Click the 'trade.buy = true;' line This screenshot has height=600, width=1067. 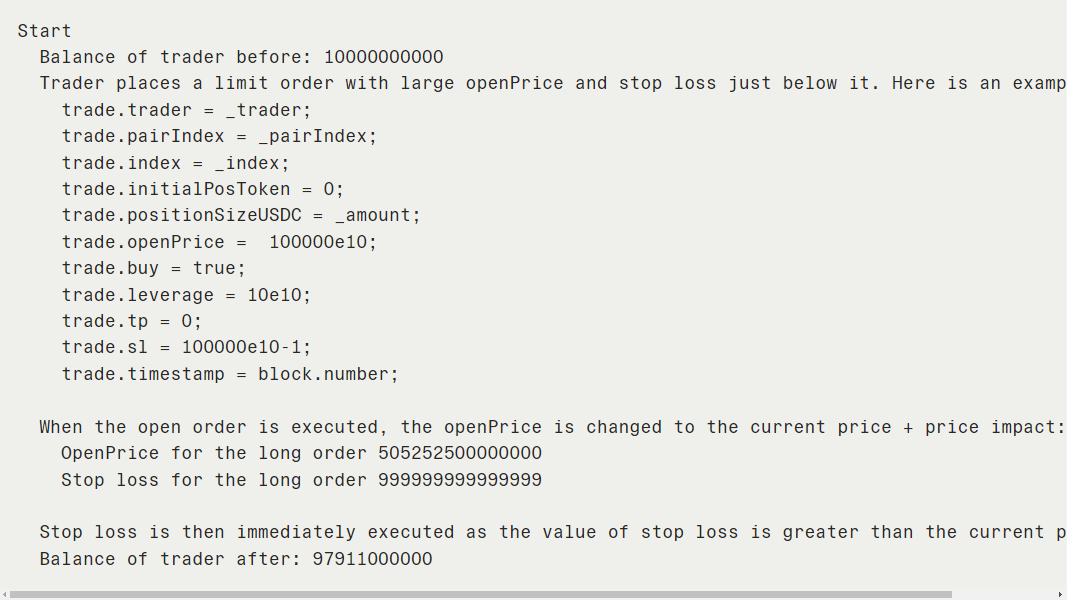click(154, 268)
